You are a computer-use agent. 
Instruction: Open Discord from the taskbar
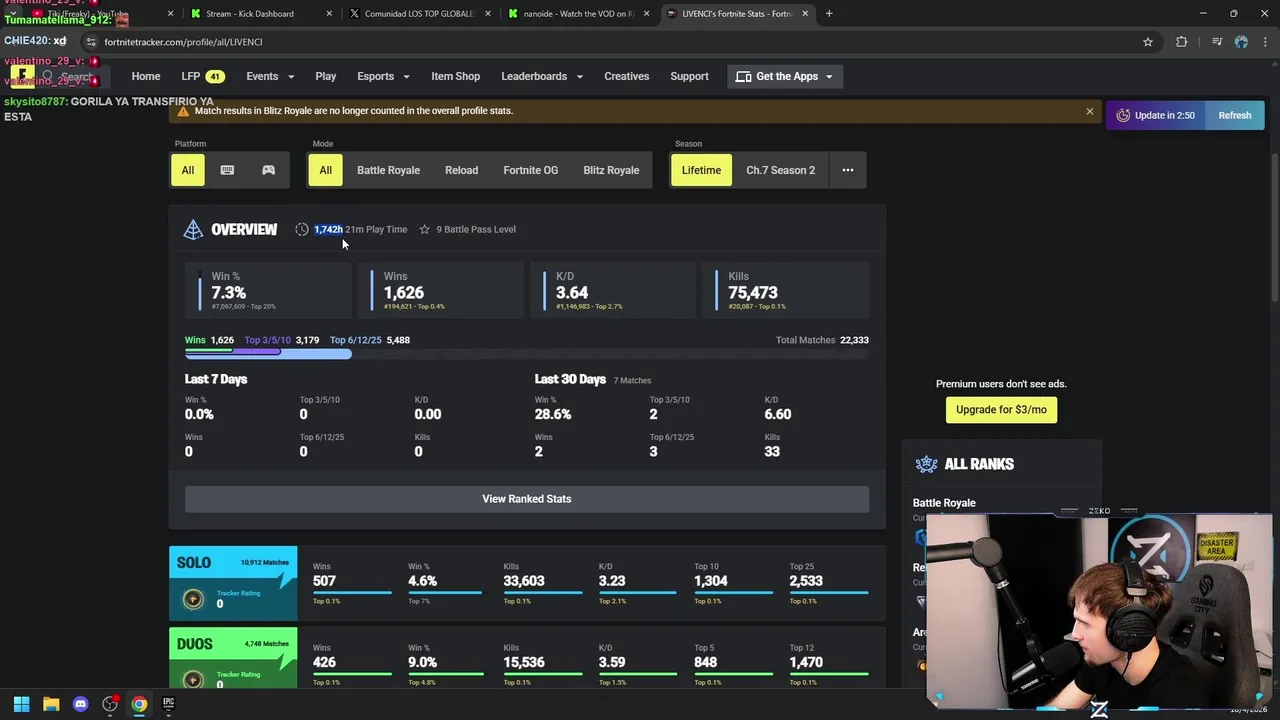coord(80,704)
